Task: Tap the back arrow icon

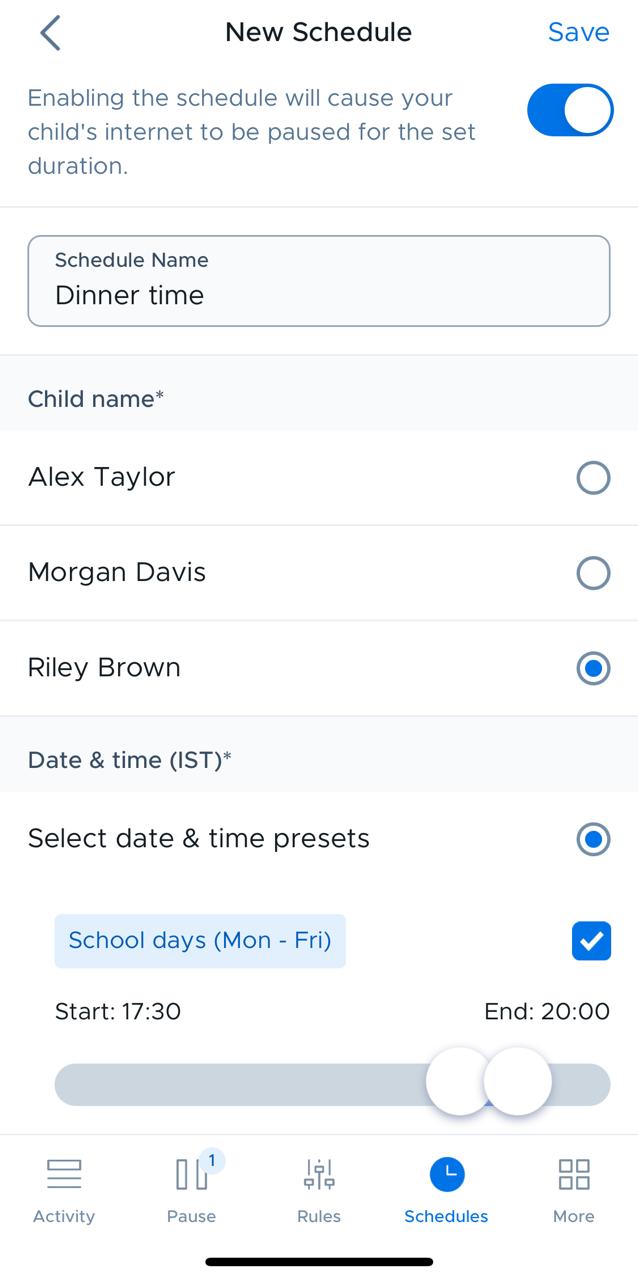Action: 50,33
